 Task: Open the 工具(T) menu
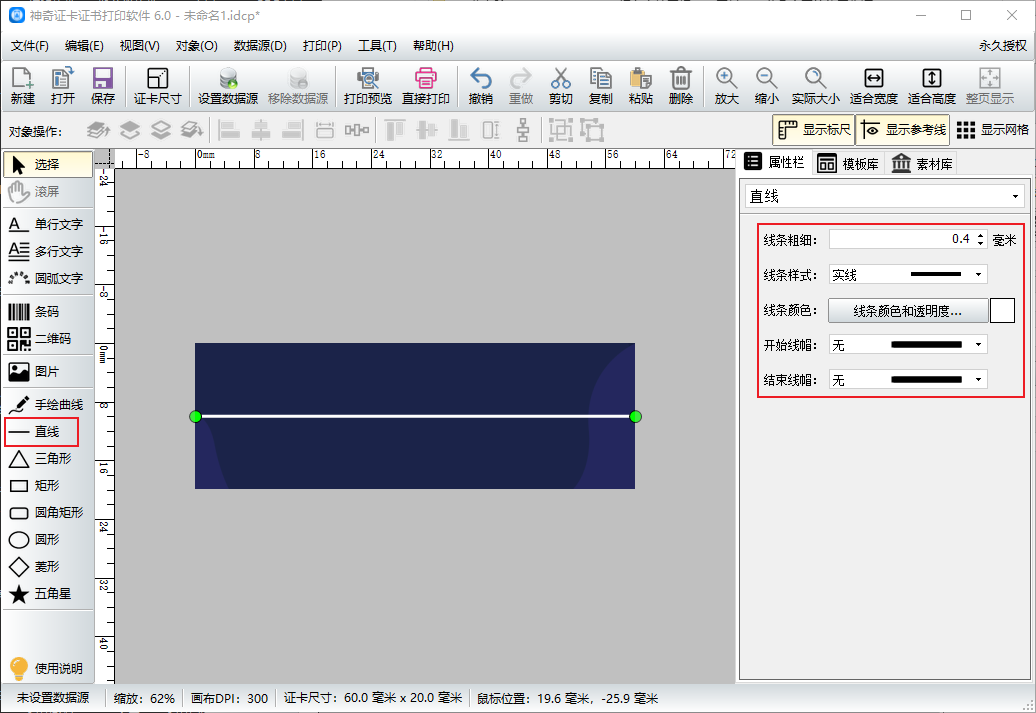[x=377, y=46]
